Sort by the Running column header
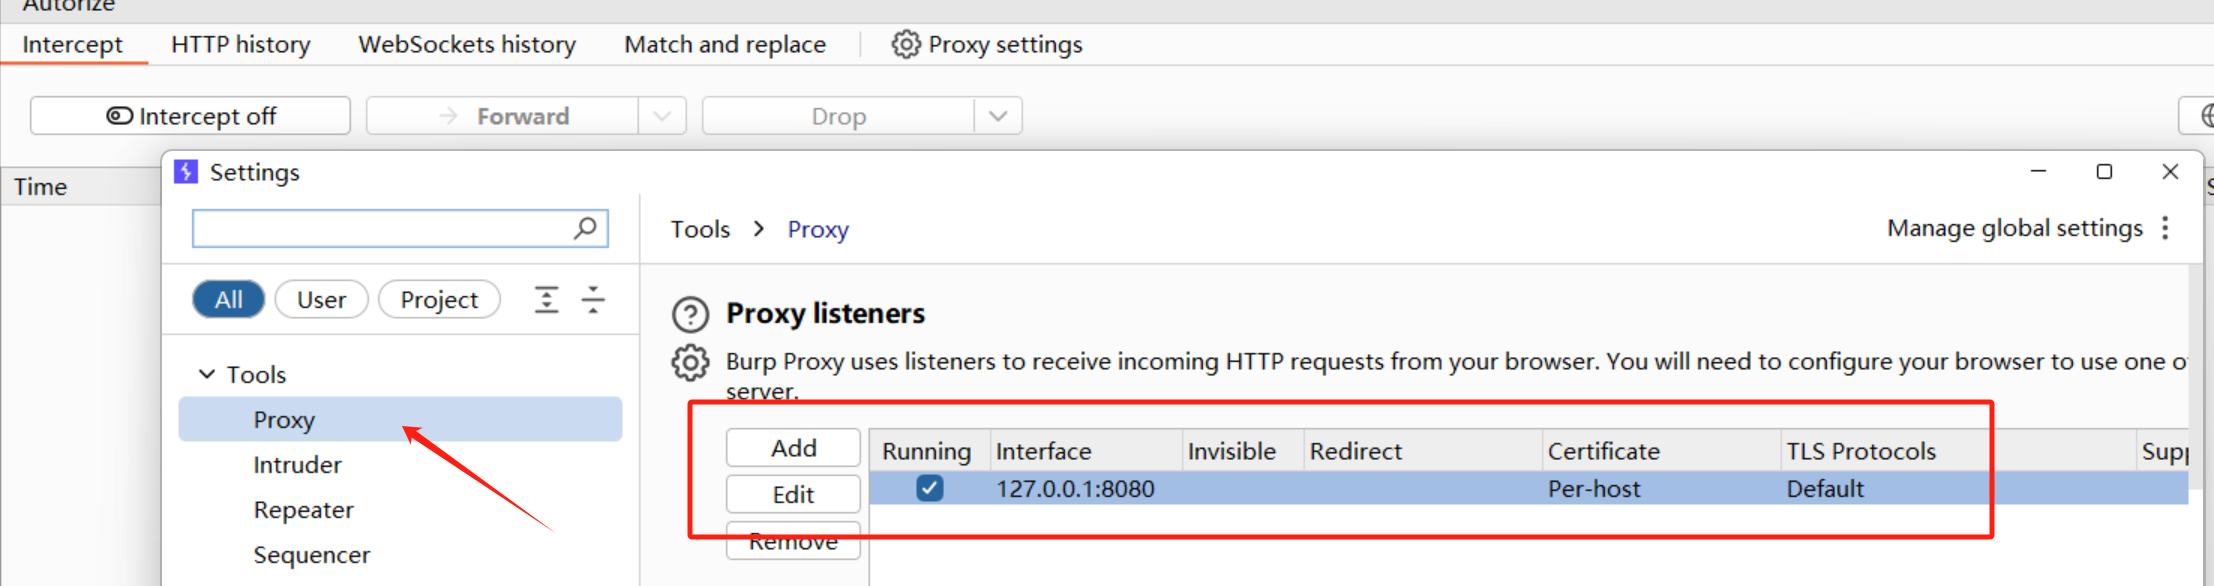 click(930, 451)
